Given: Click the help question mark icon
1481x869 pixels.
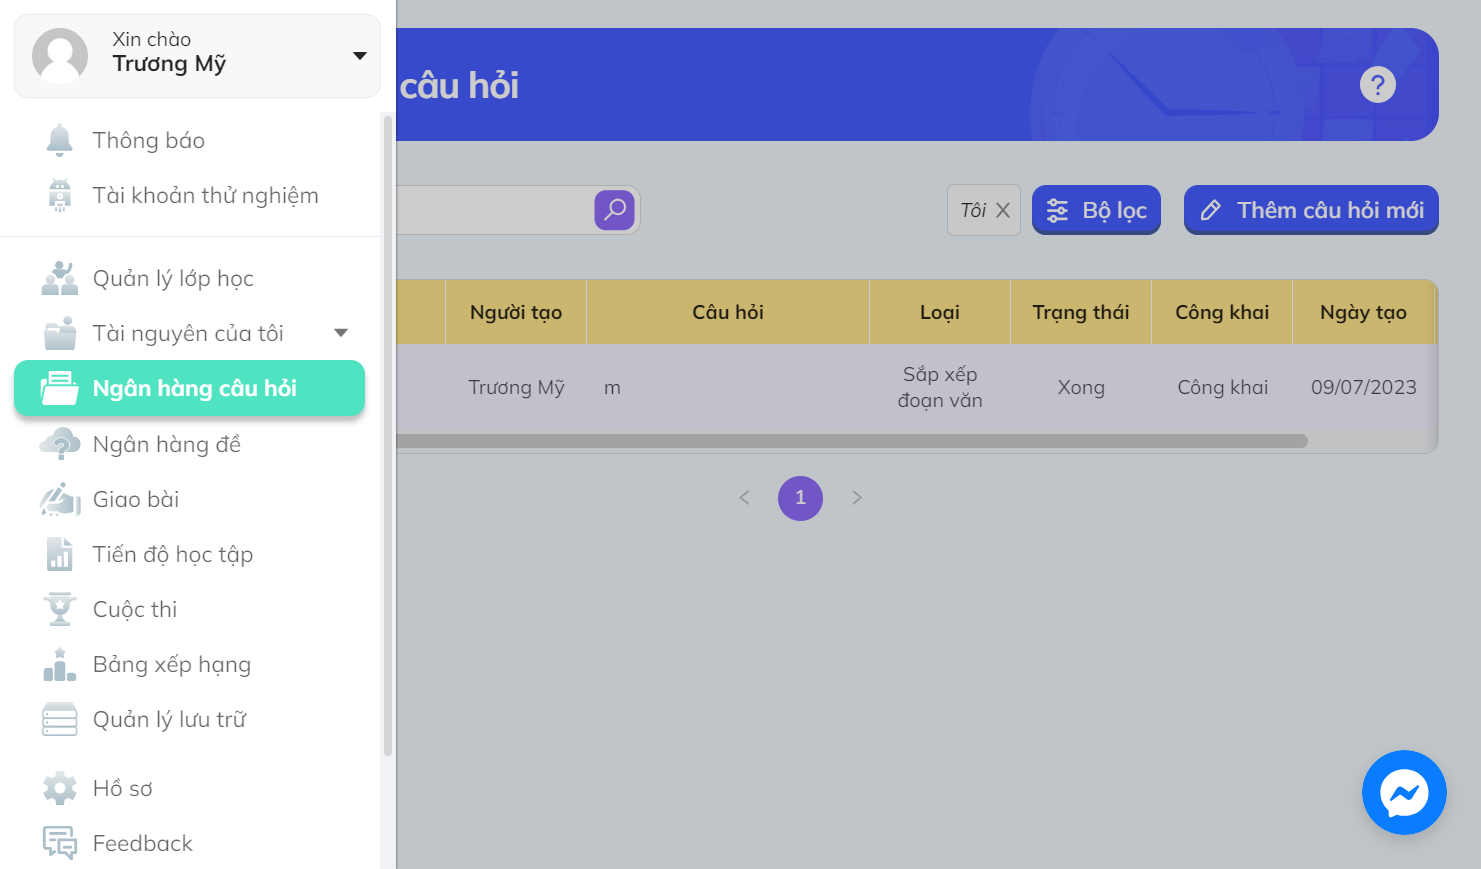Looking at the screenshot, I should pos(1377,85).
